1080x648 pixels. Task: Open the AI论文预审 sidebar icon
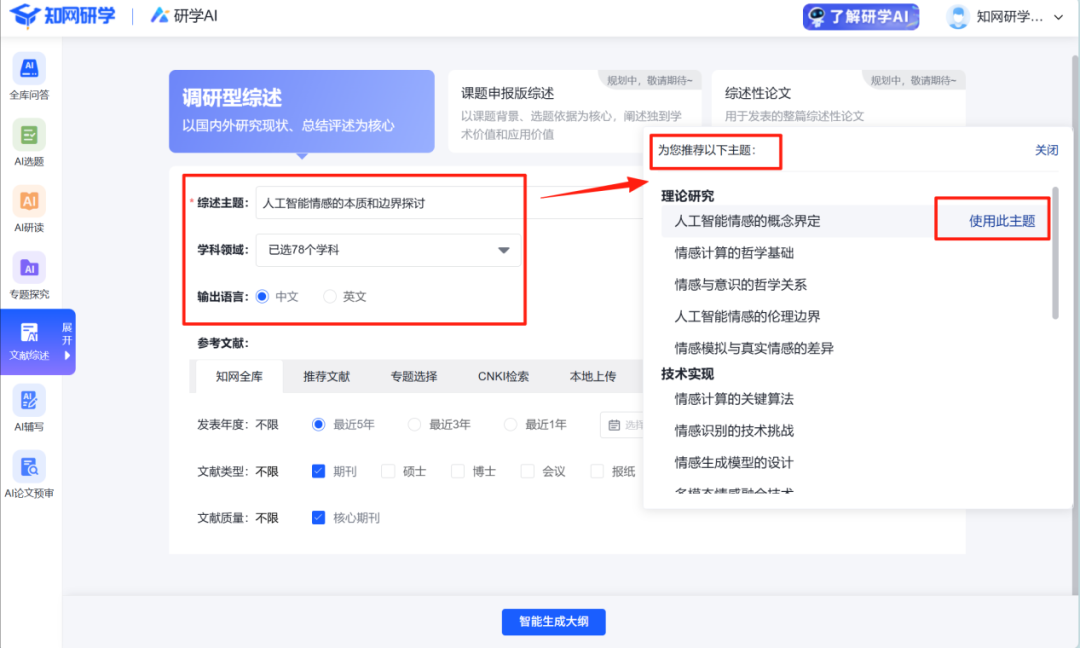tap(29, 467)
